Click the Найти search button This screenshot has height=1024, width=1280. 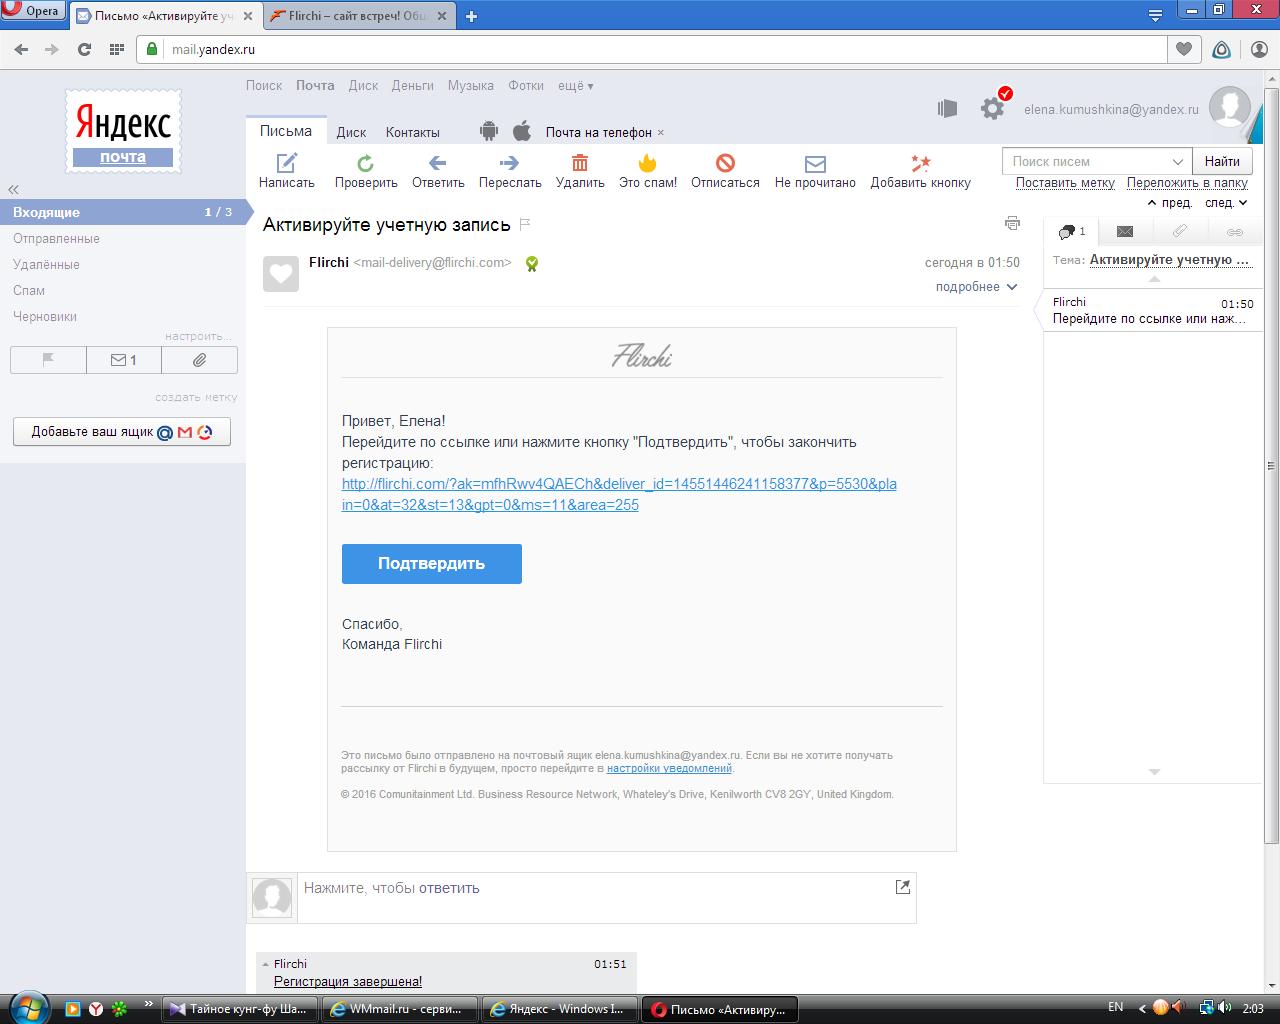pos(1222,161)
